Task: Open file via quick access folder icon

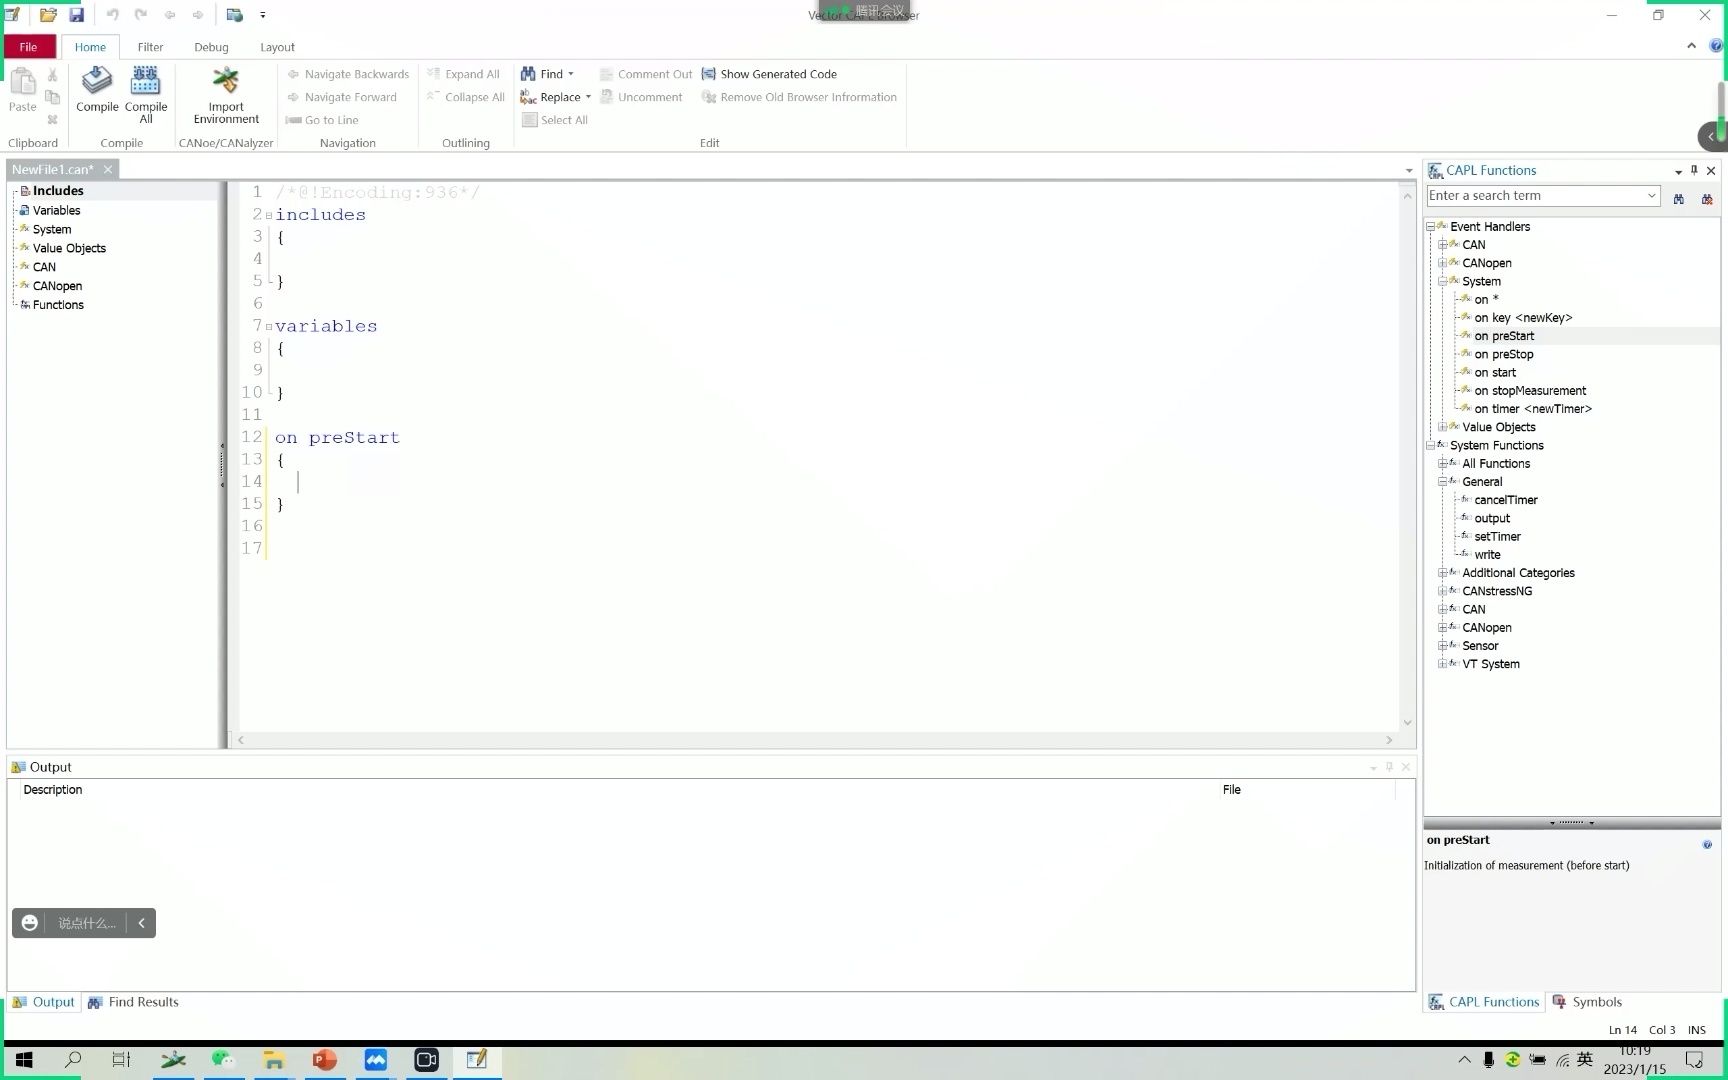Action: click(48, 15)
